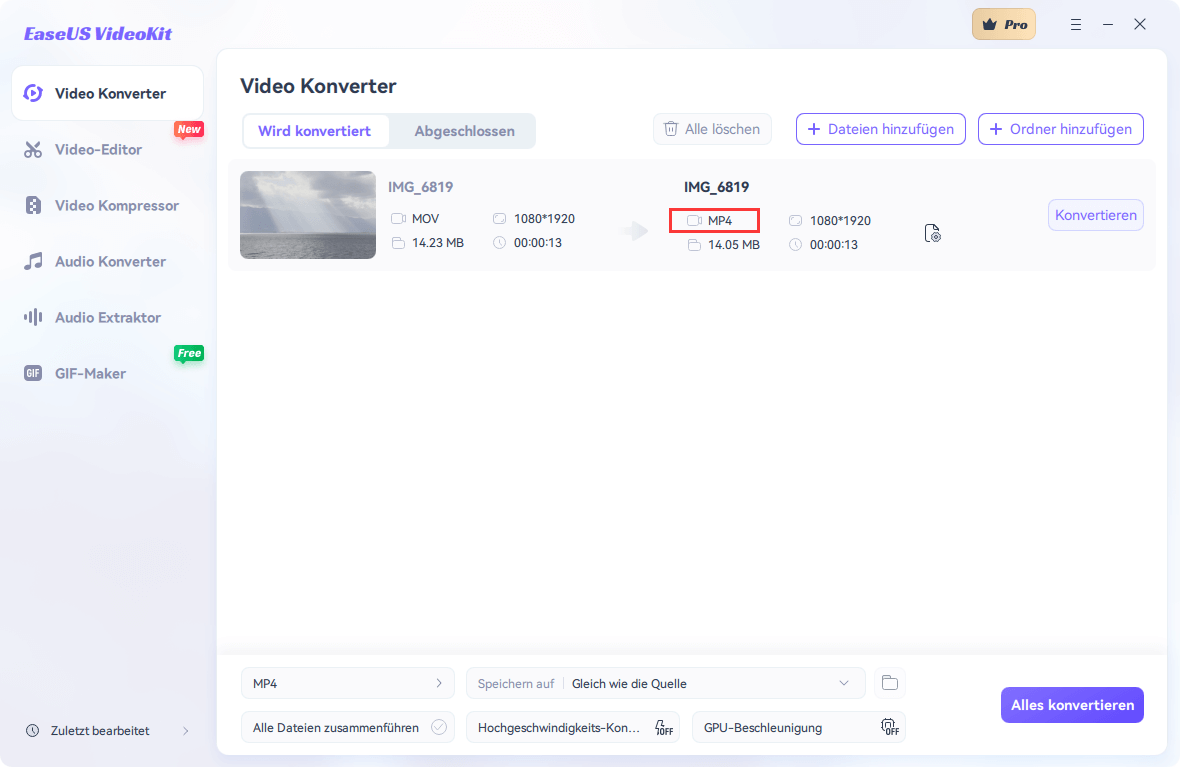
Task: Open the hamburger menu in title bar
Action: [x=1076, y=25]
